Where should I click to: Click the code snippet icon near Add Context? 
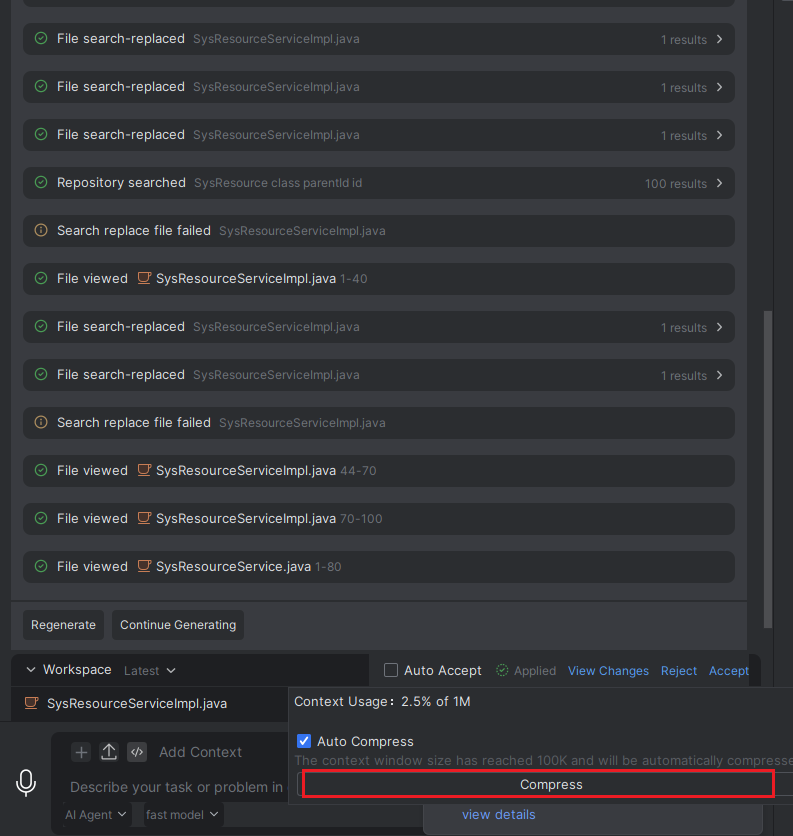(137, 752)
